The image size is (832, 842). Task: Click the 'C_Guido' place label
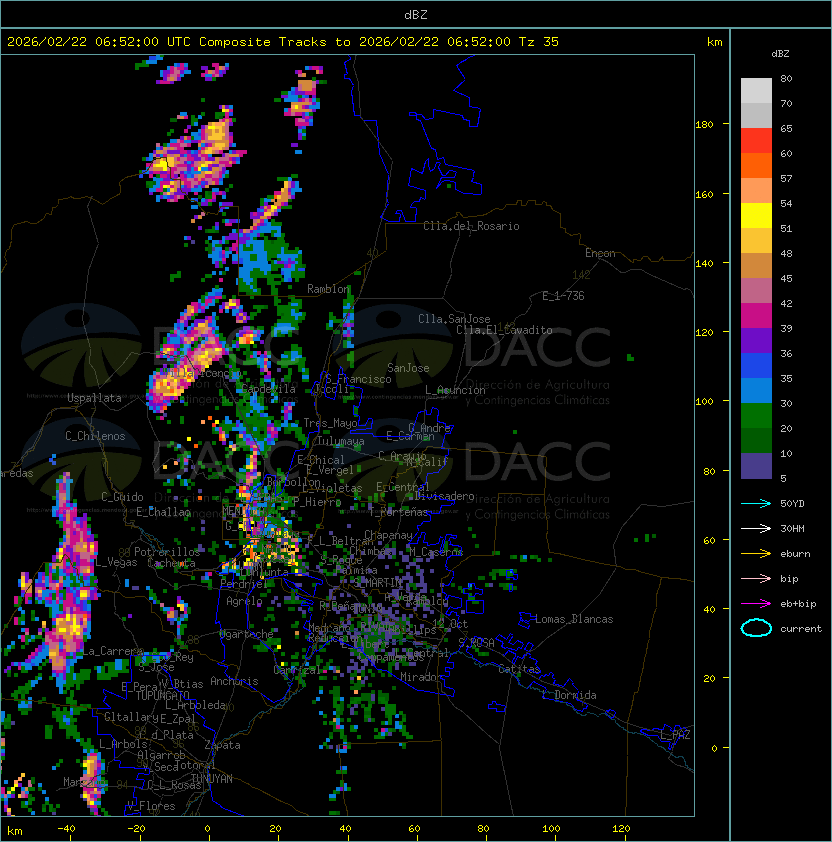[122, 497]
